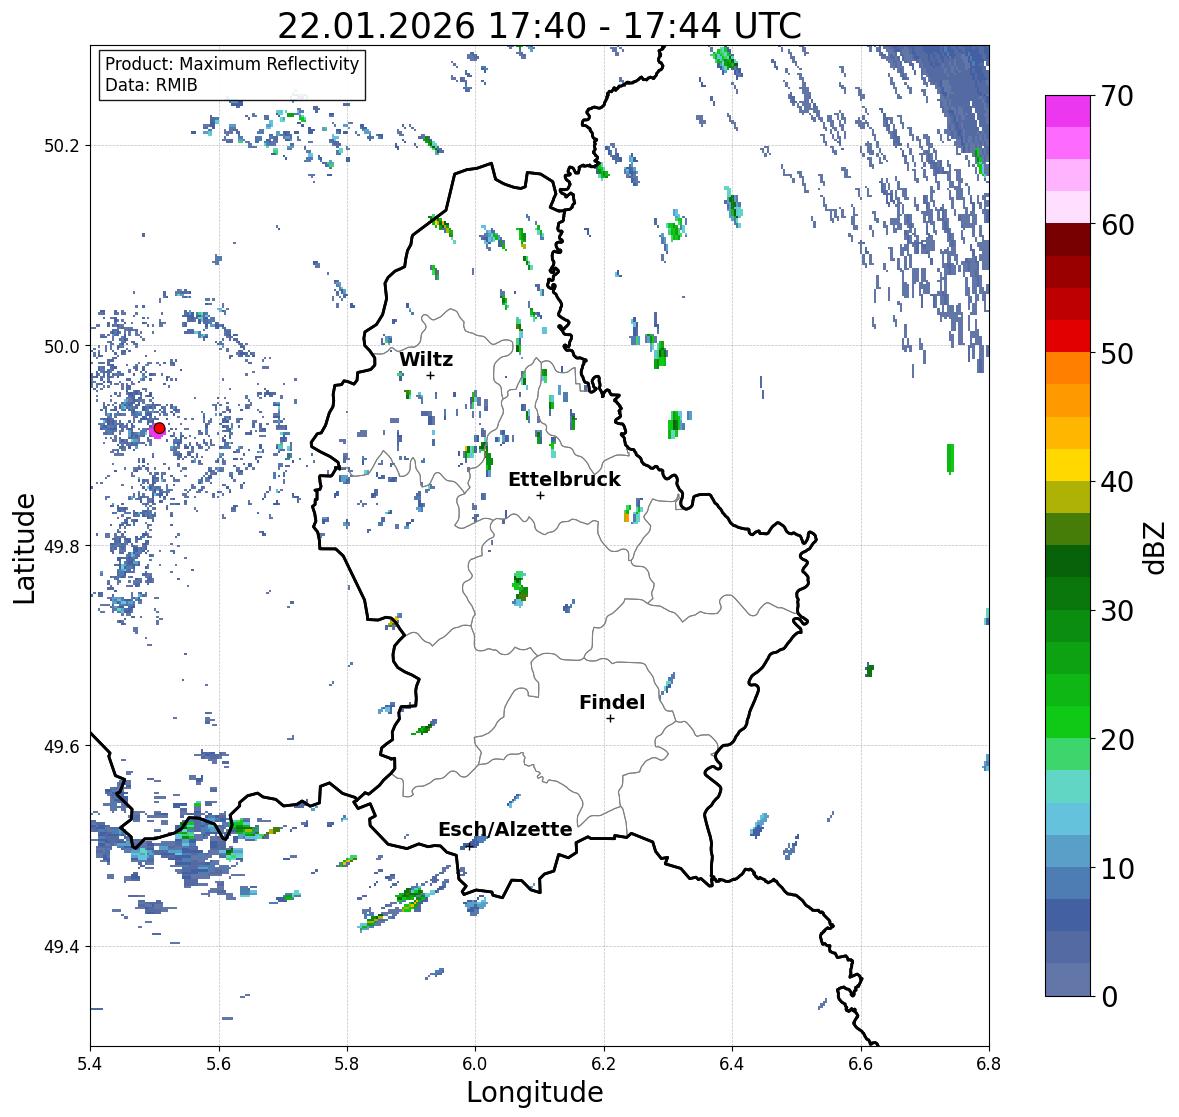The width and height of the screenshot is (1179, 1117).
Task: Click the 50.0 latitude tick label
Action: (61, 347)
